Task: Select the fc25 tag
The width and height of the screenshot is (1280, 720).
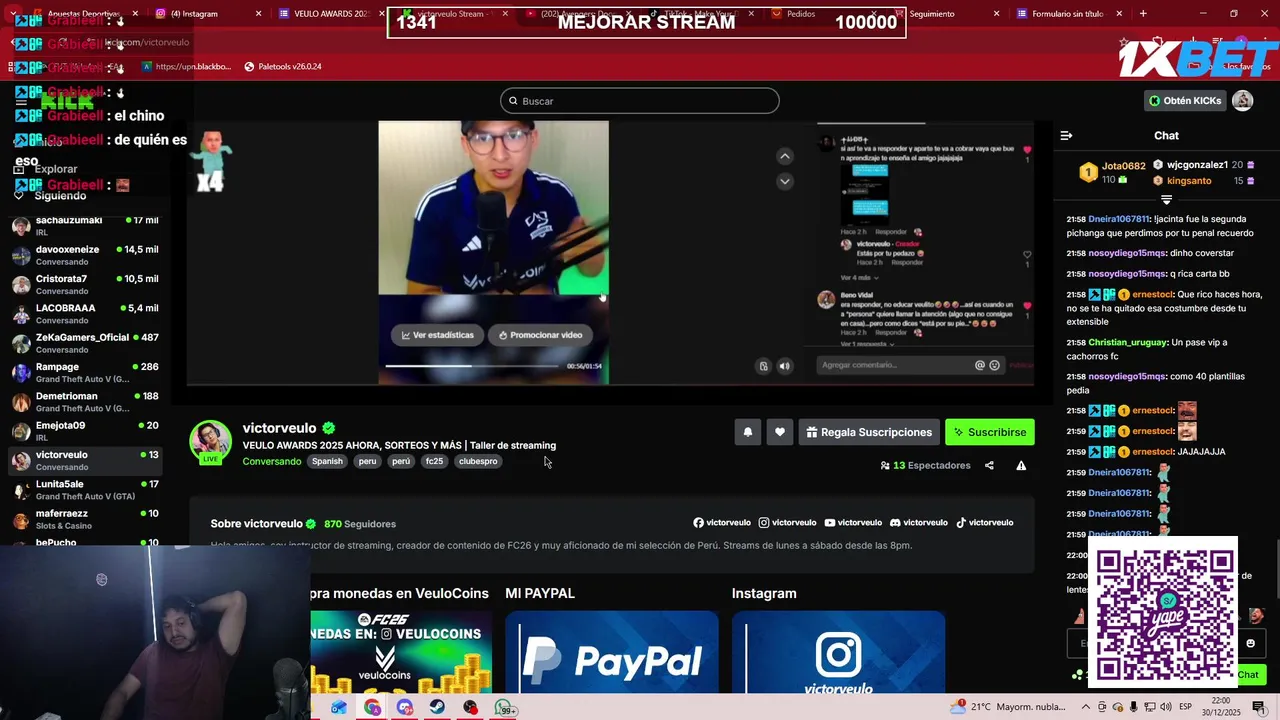Action: (x=434, y=461)
